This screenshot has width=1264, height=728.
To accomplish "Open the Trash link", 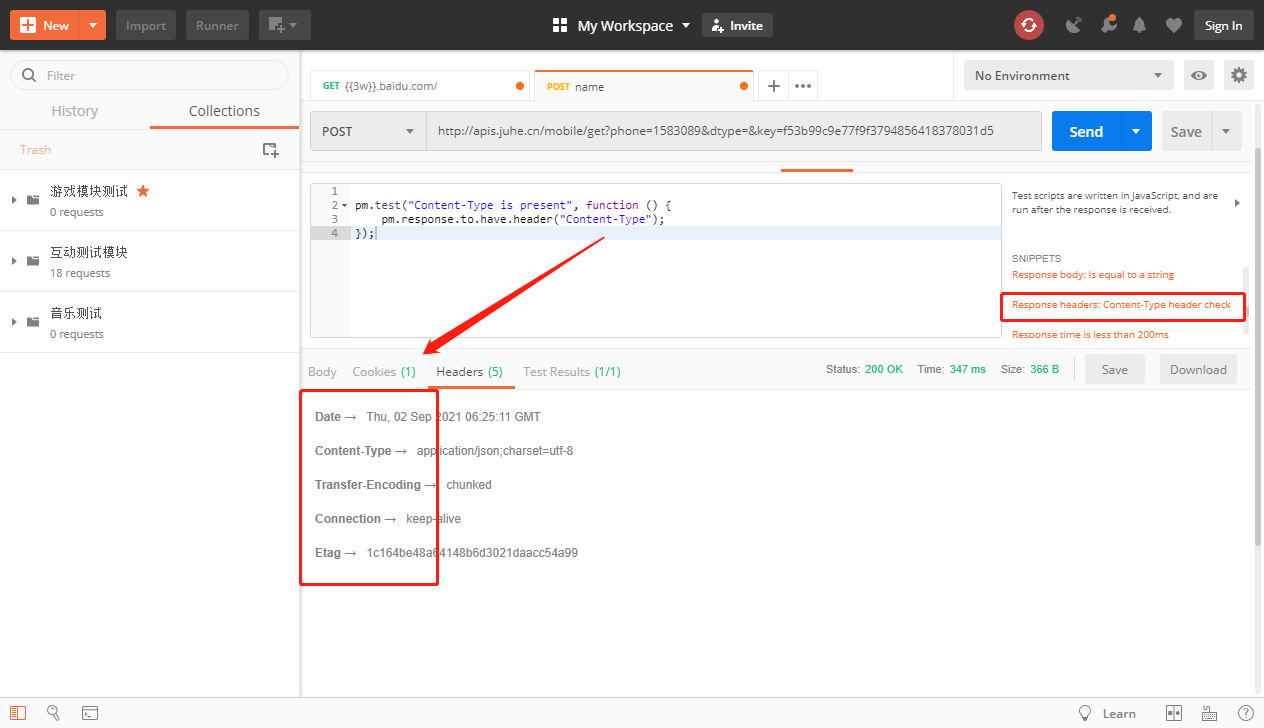I will [35, 149].
